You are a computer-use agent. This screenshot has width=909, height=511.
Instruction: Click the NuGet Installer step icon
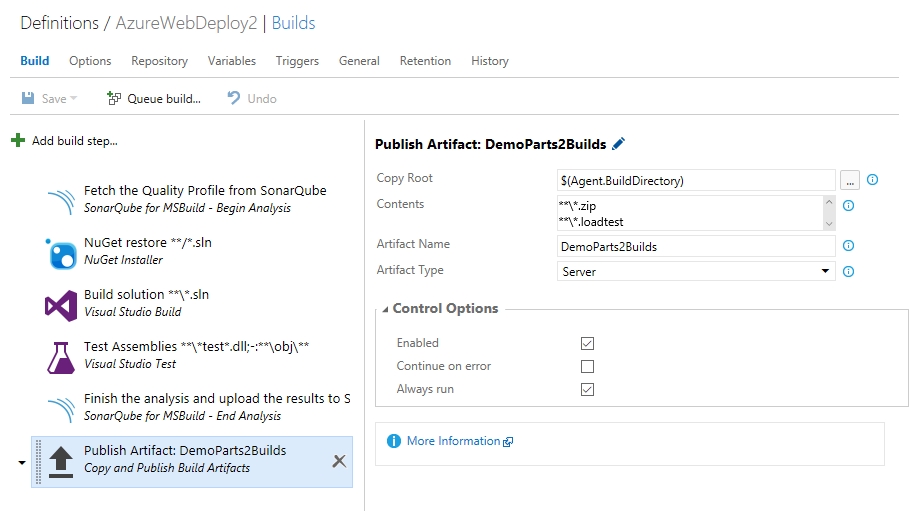click(x=61, y=253)
